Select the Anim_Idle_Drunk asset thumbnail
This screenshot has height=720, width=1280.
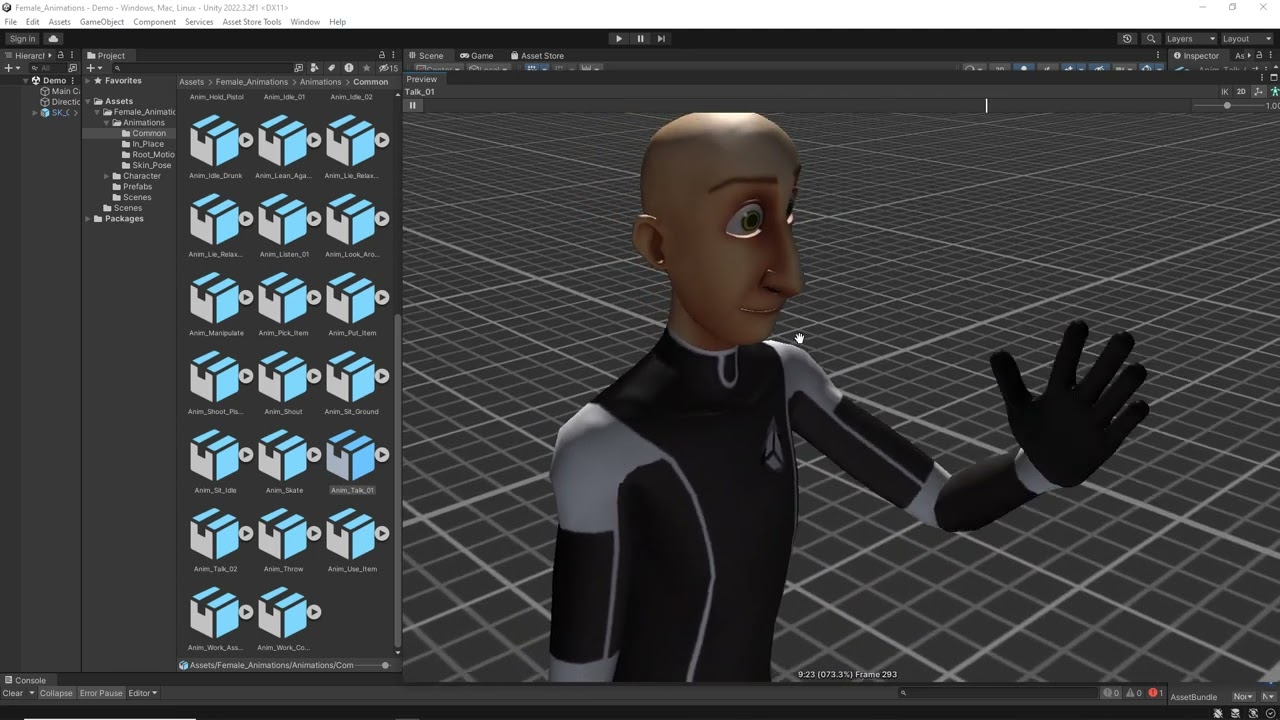coord(215,140)
